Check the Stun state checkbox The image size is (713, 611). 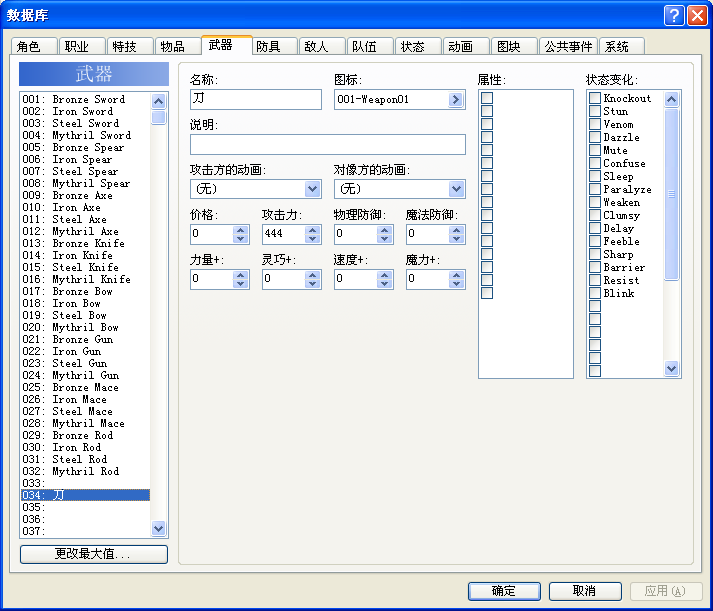[595, 111]
